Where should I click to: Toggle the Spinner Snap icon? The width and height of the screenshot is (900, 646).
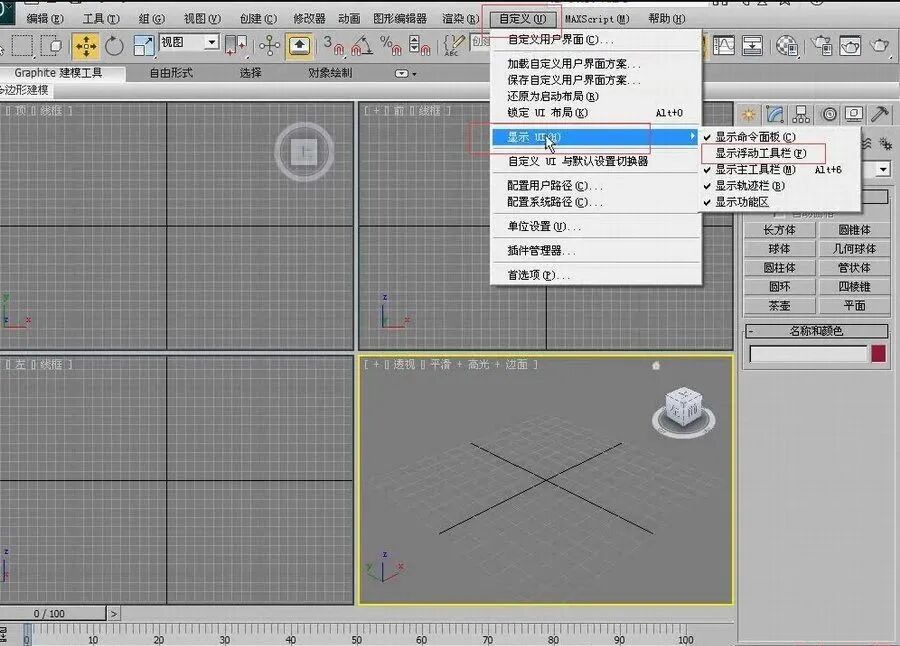tap(419, 45)
